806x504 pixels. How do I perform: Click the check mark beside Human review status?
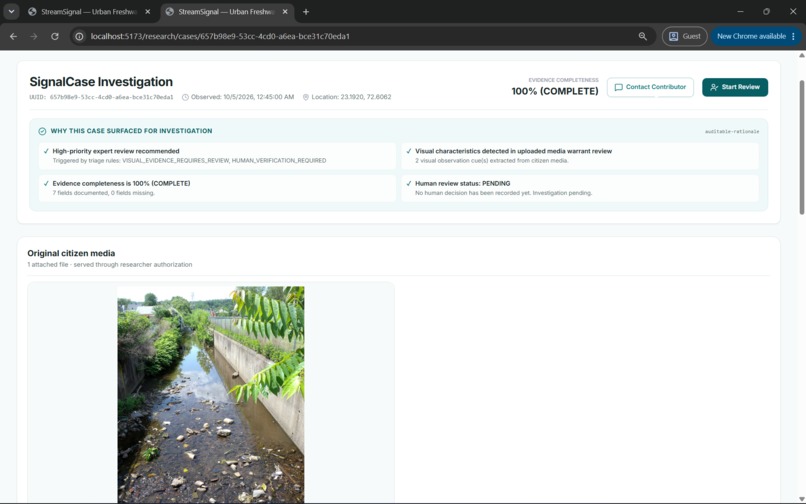pos(409,184)
